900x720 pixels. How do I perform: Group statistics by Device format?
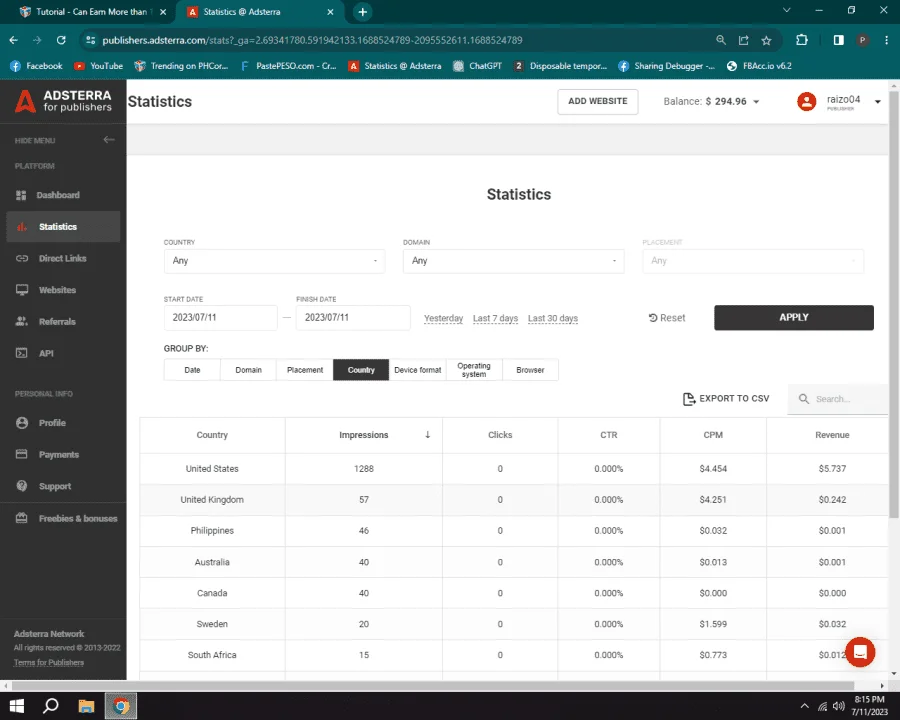[x=417, y=370]
